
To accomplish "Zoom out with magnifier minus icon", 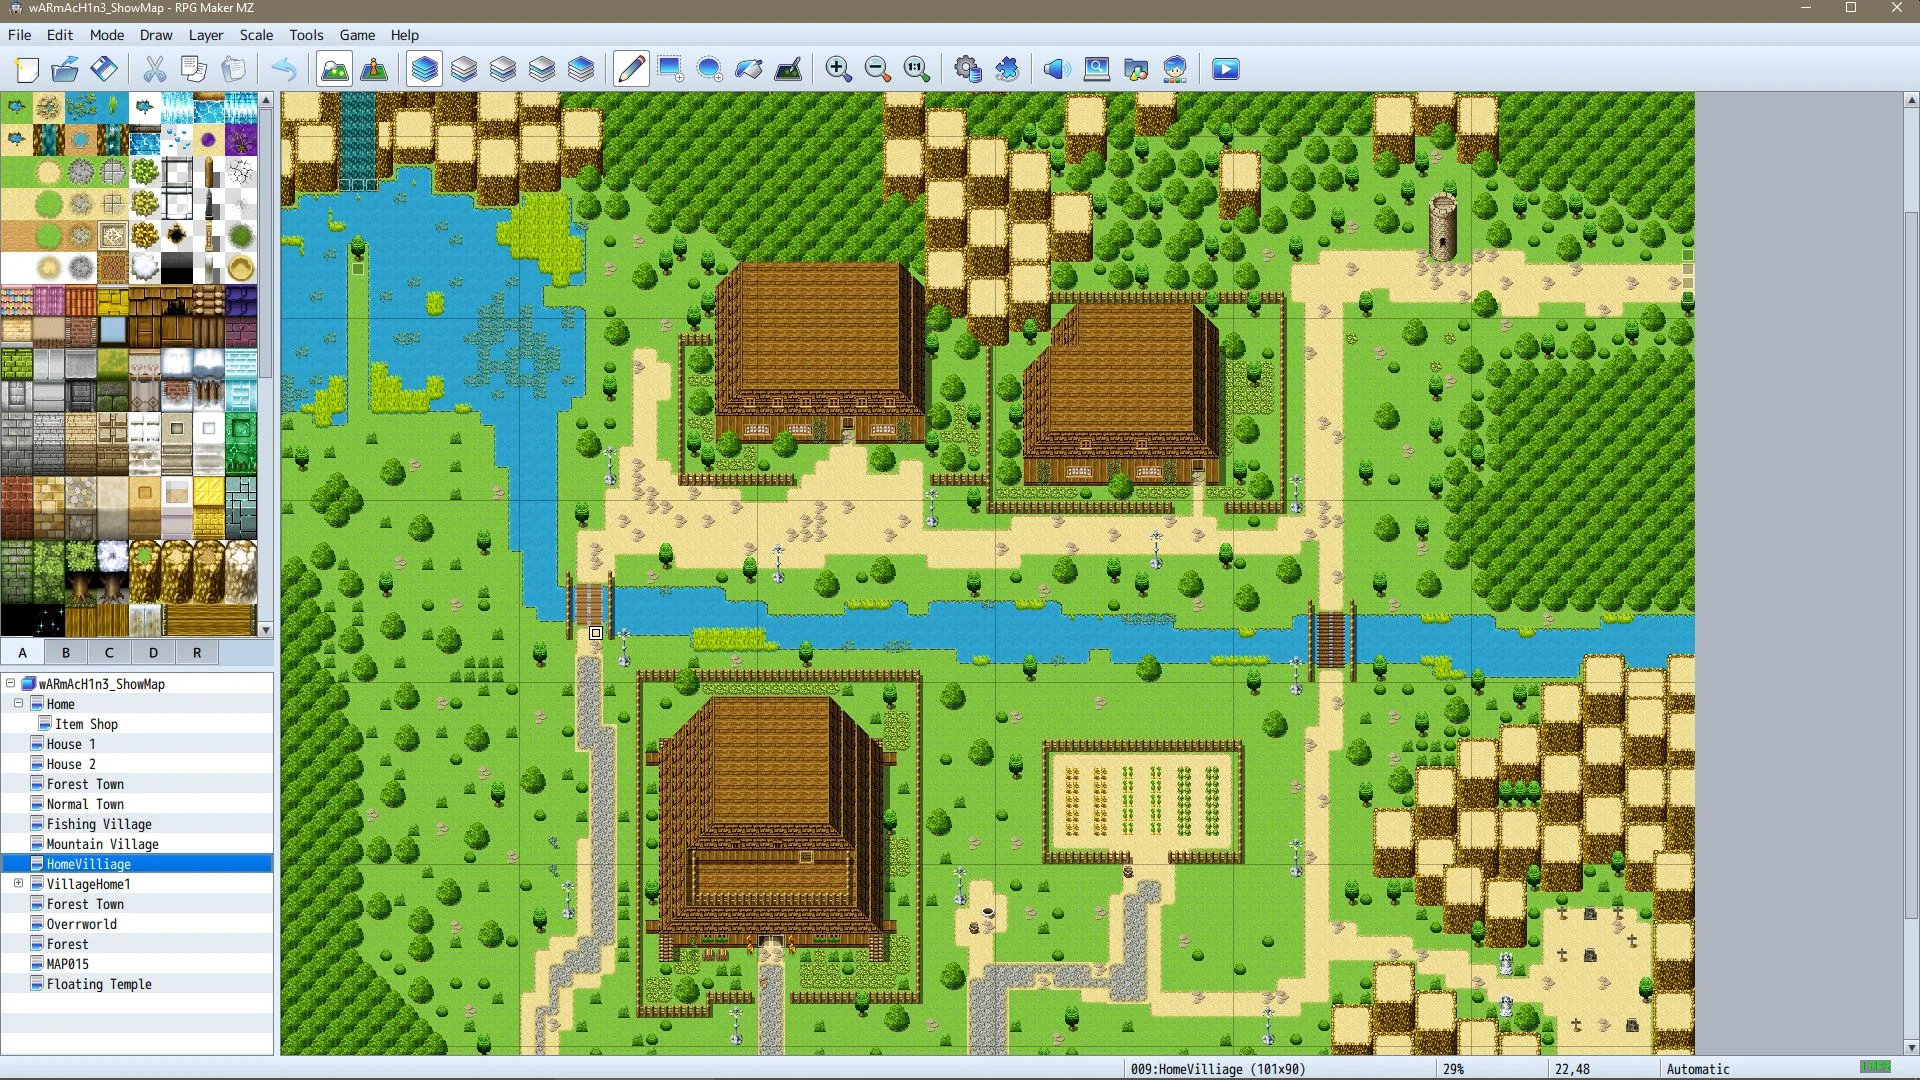I will click(x=877, y=69).
